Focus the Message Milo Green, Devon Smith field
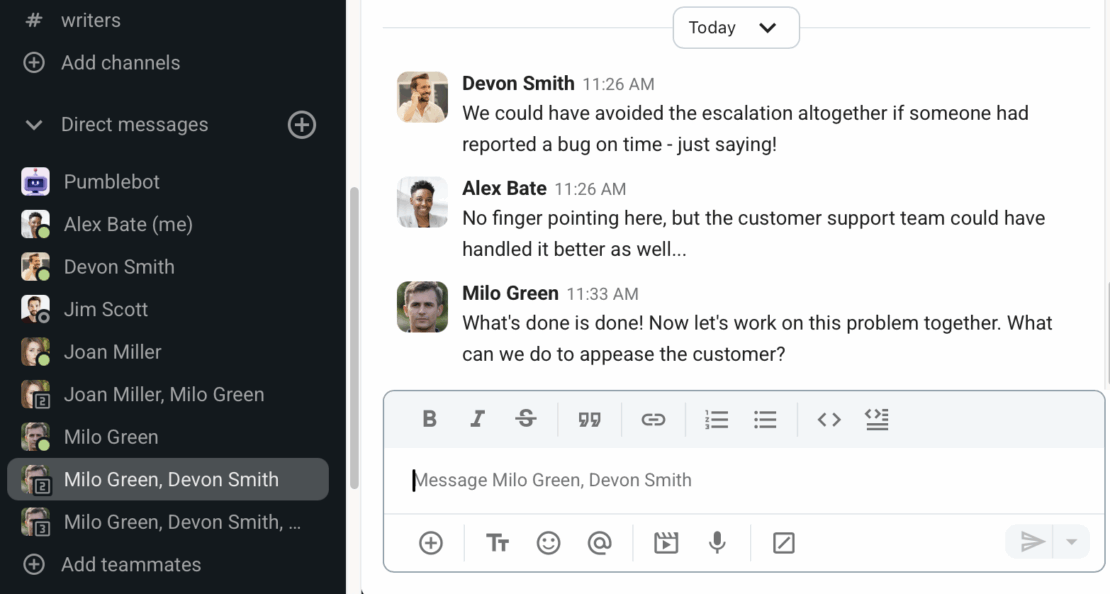The image size is (1110, 594). click(x=740, y=480)
